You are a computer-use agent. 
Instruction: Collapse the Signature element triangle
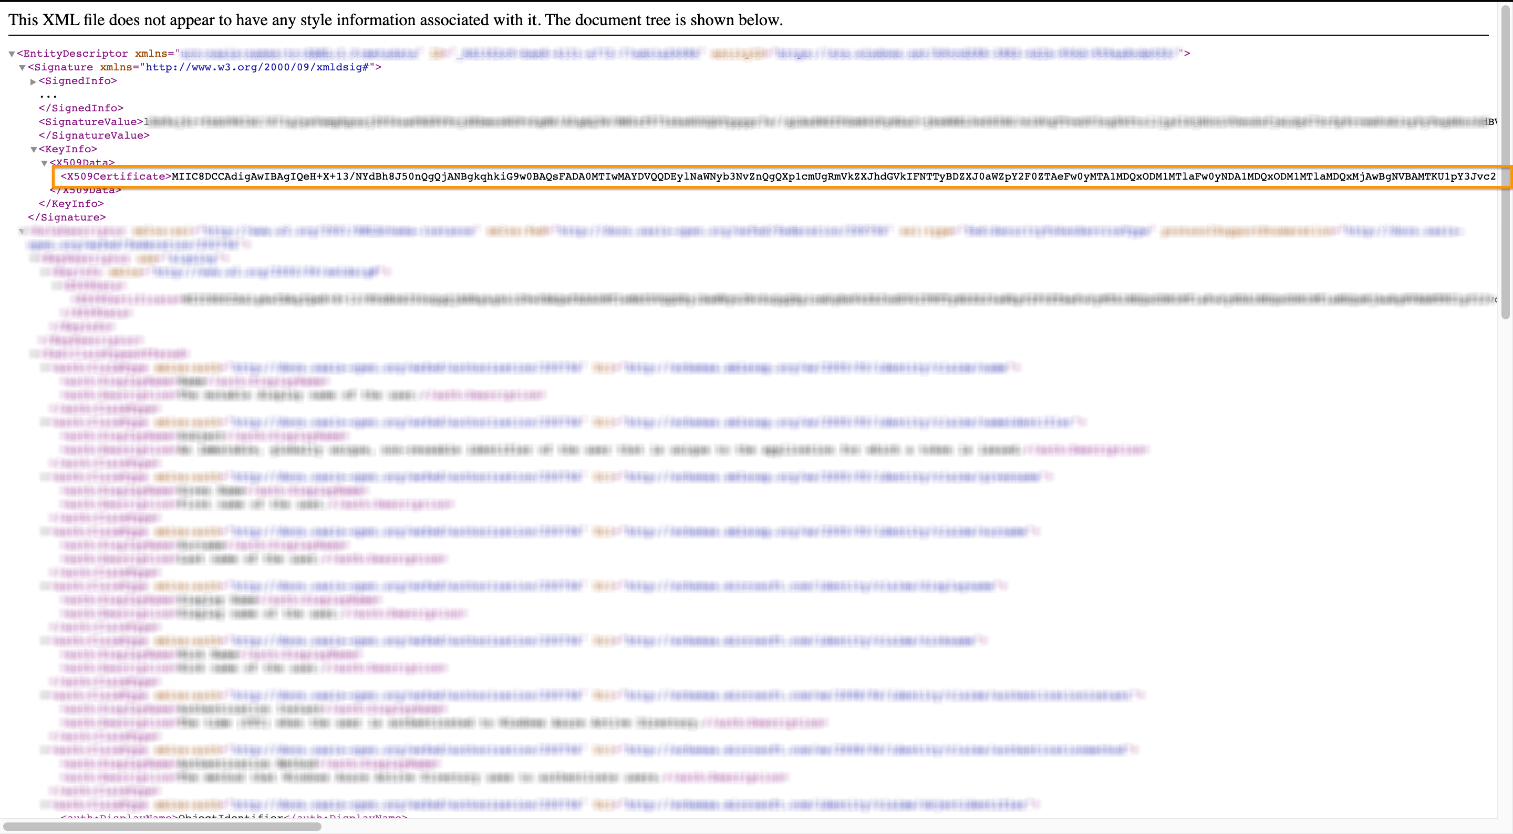coord(23,68)
